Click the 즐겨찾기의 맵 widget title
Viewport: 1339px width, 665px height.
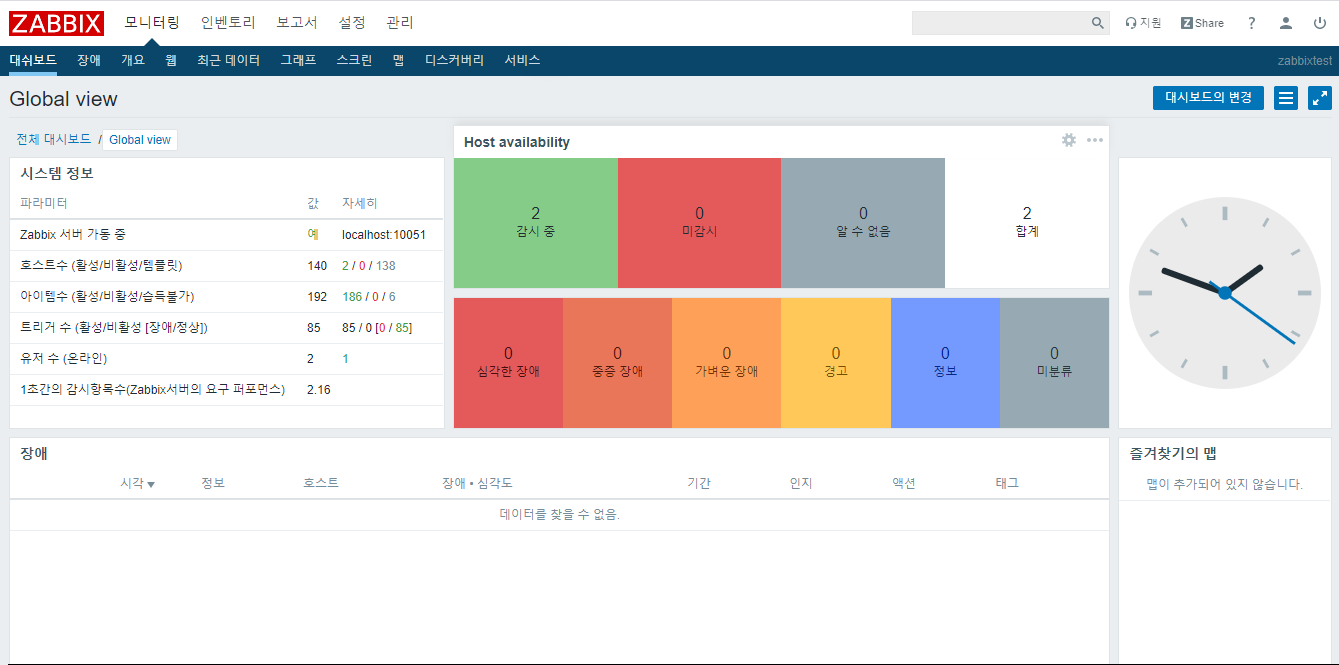[x=1173, y=454]
